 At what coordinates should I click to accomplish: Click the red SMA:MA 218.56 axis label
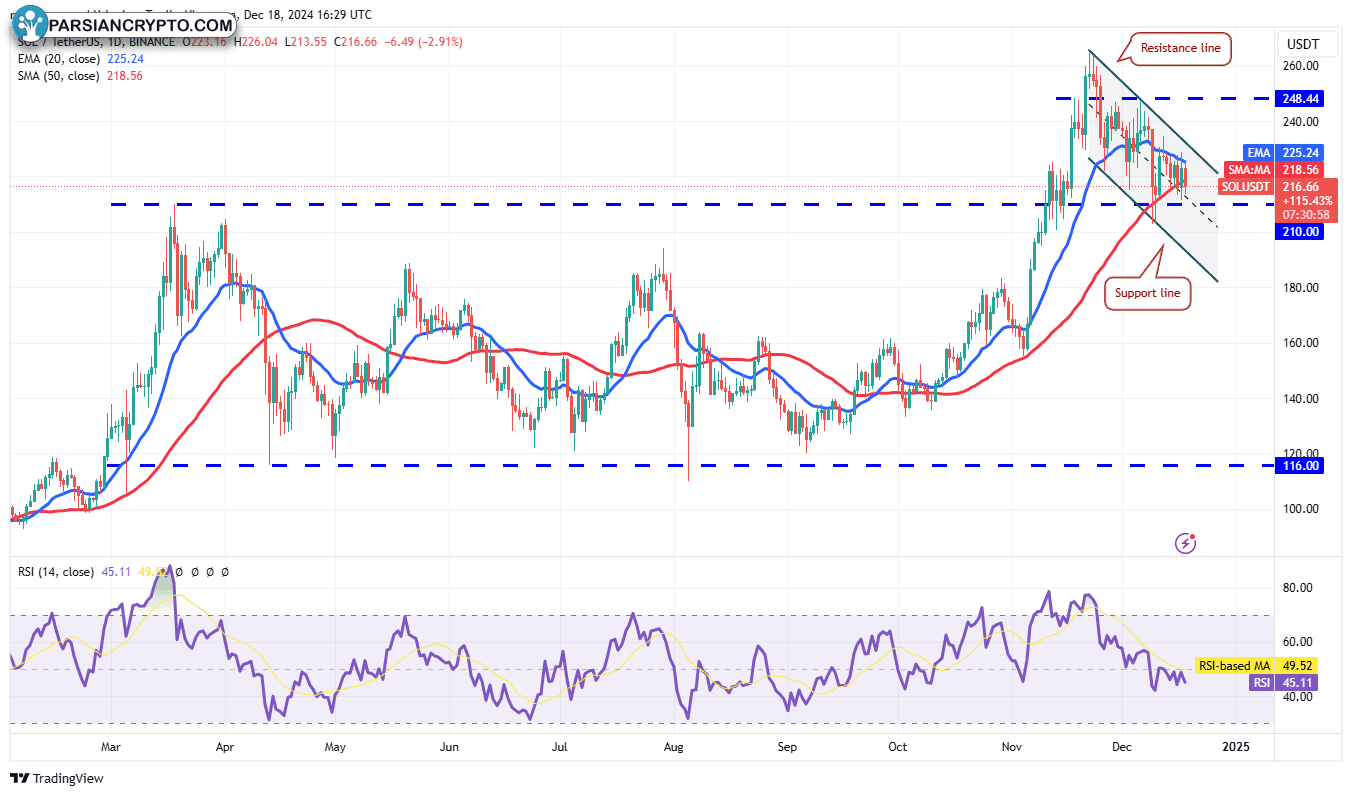point(1276,170)
